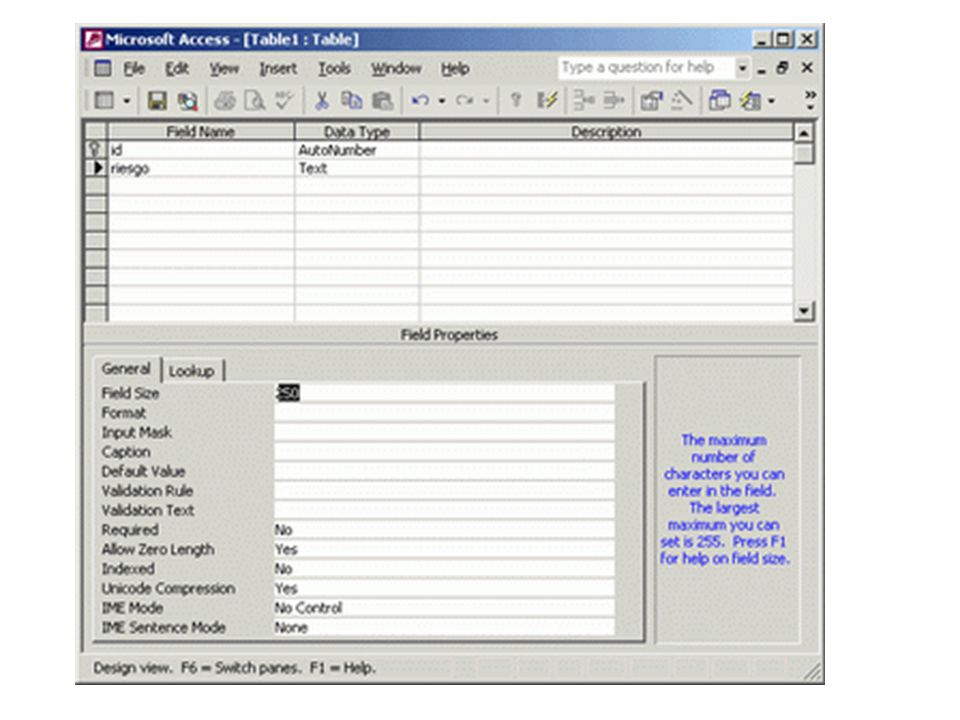Click the File Search icon

pyautogui.click(x=187, y=100)
